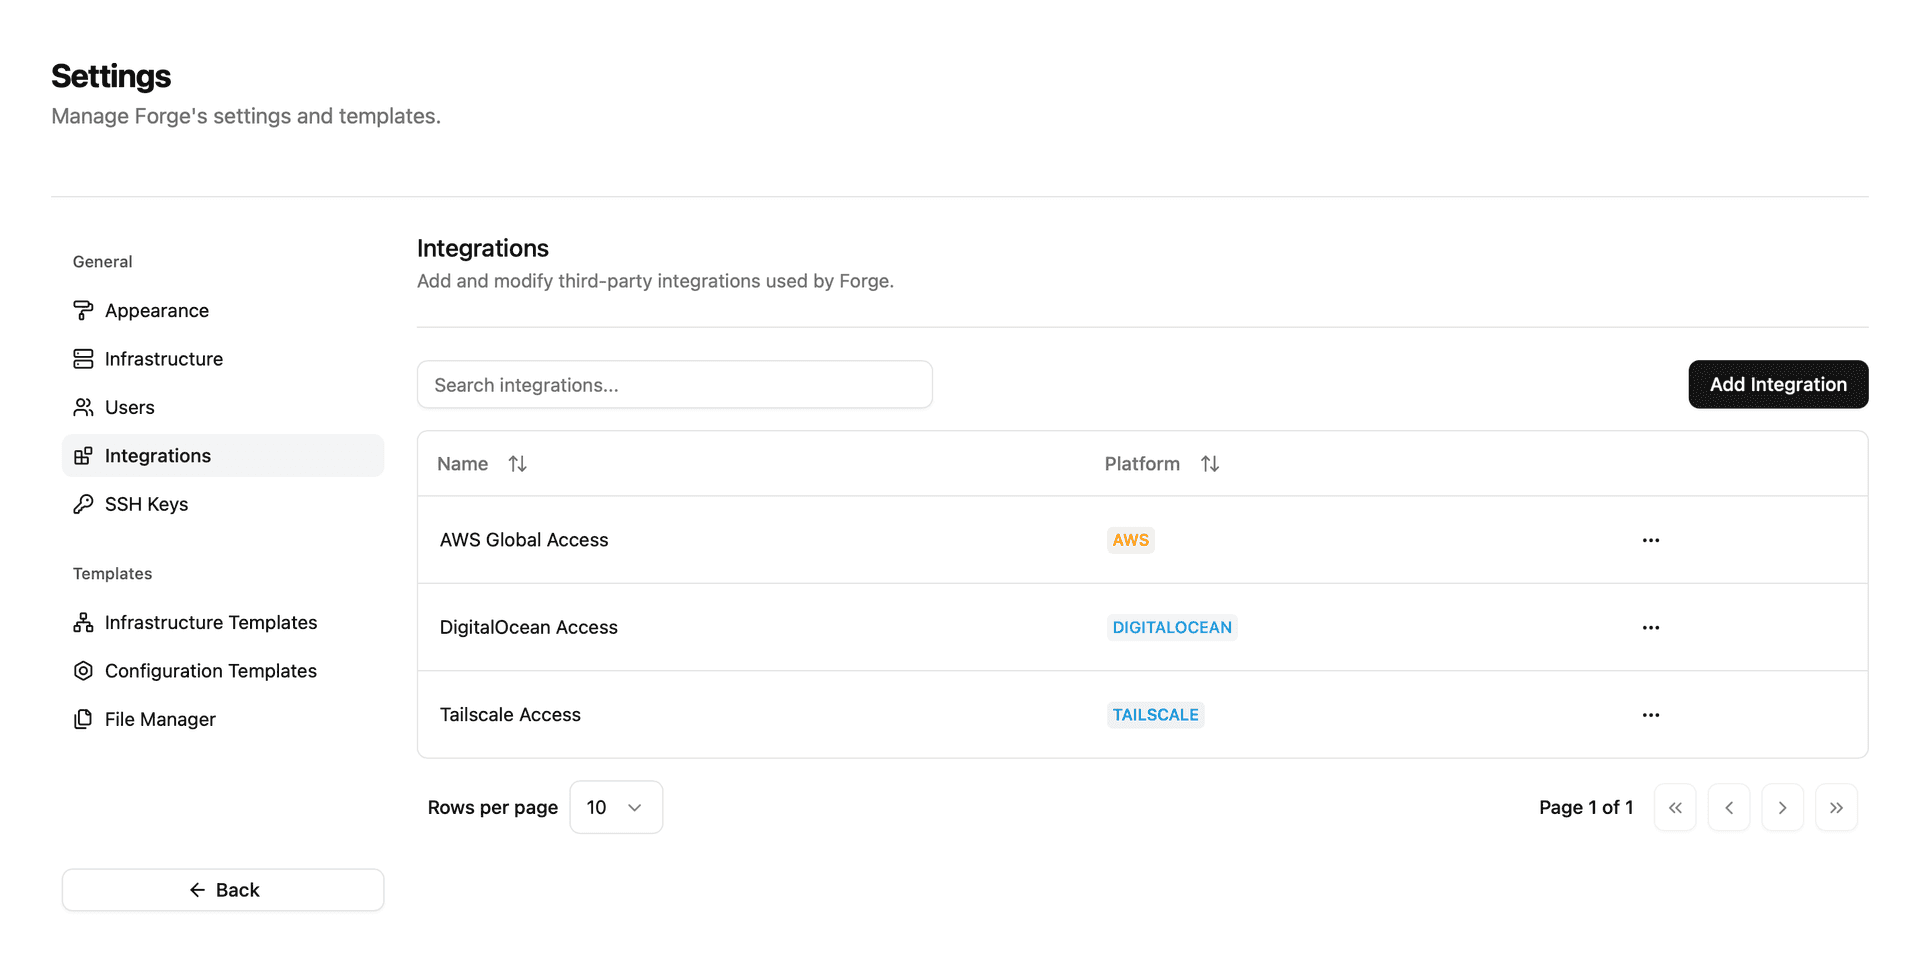Click the Rows per page label
Viewport: 1920px width, 969px height.
point(493,808)
